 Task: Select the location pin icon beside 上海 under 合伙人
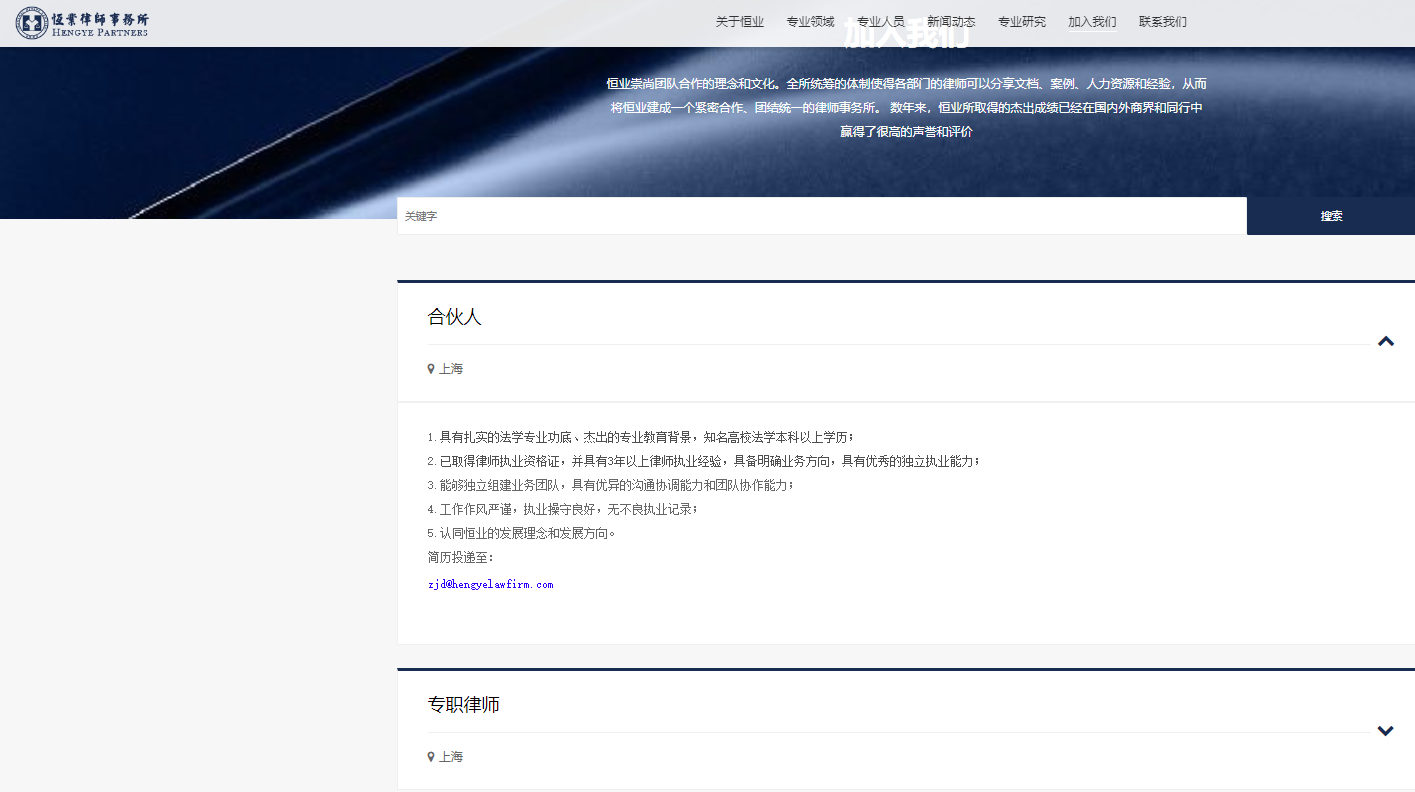tap(432, 368)
